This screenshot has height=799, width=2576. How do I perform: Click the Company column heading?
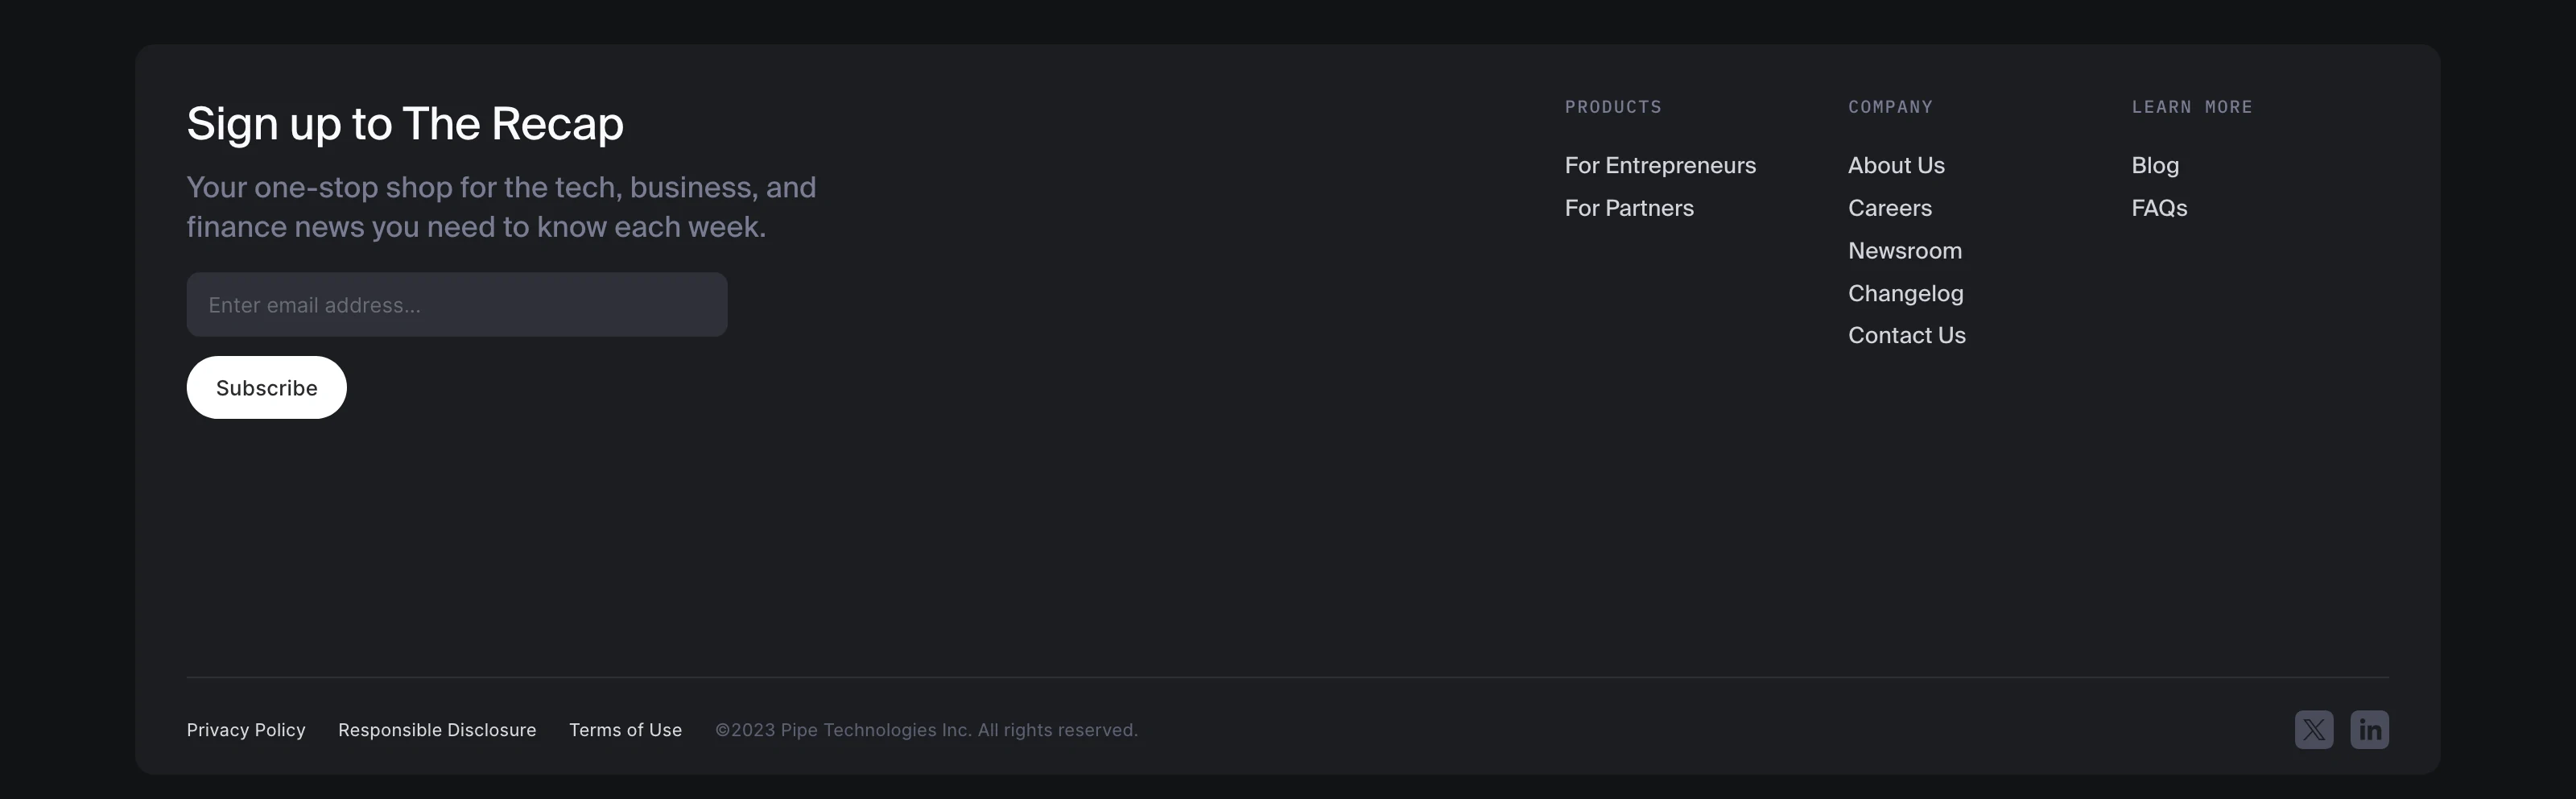[x=1890, y=107]
